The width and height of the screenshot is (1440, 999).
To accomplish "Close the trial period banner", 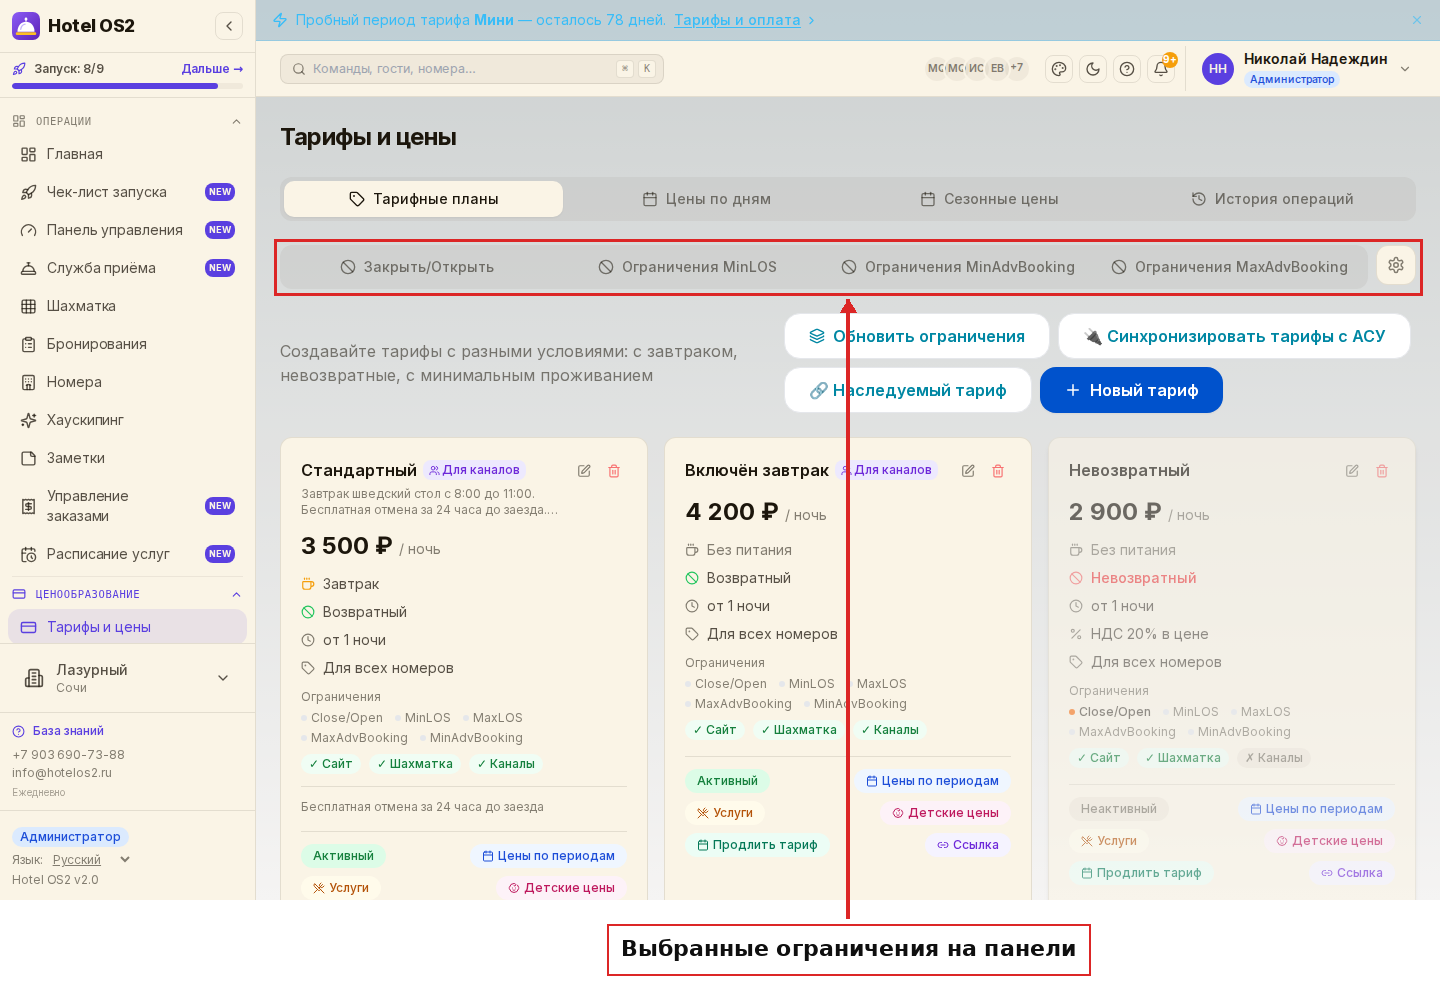I will point(1417,20).
